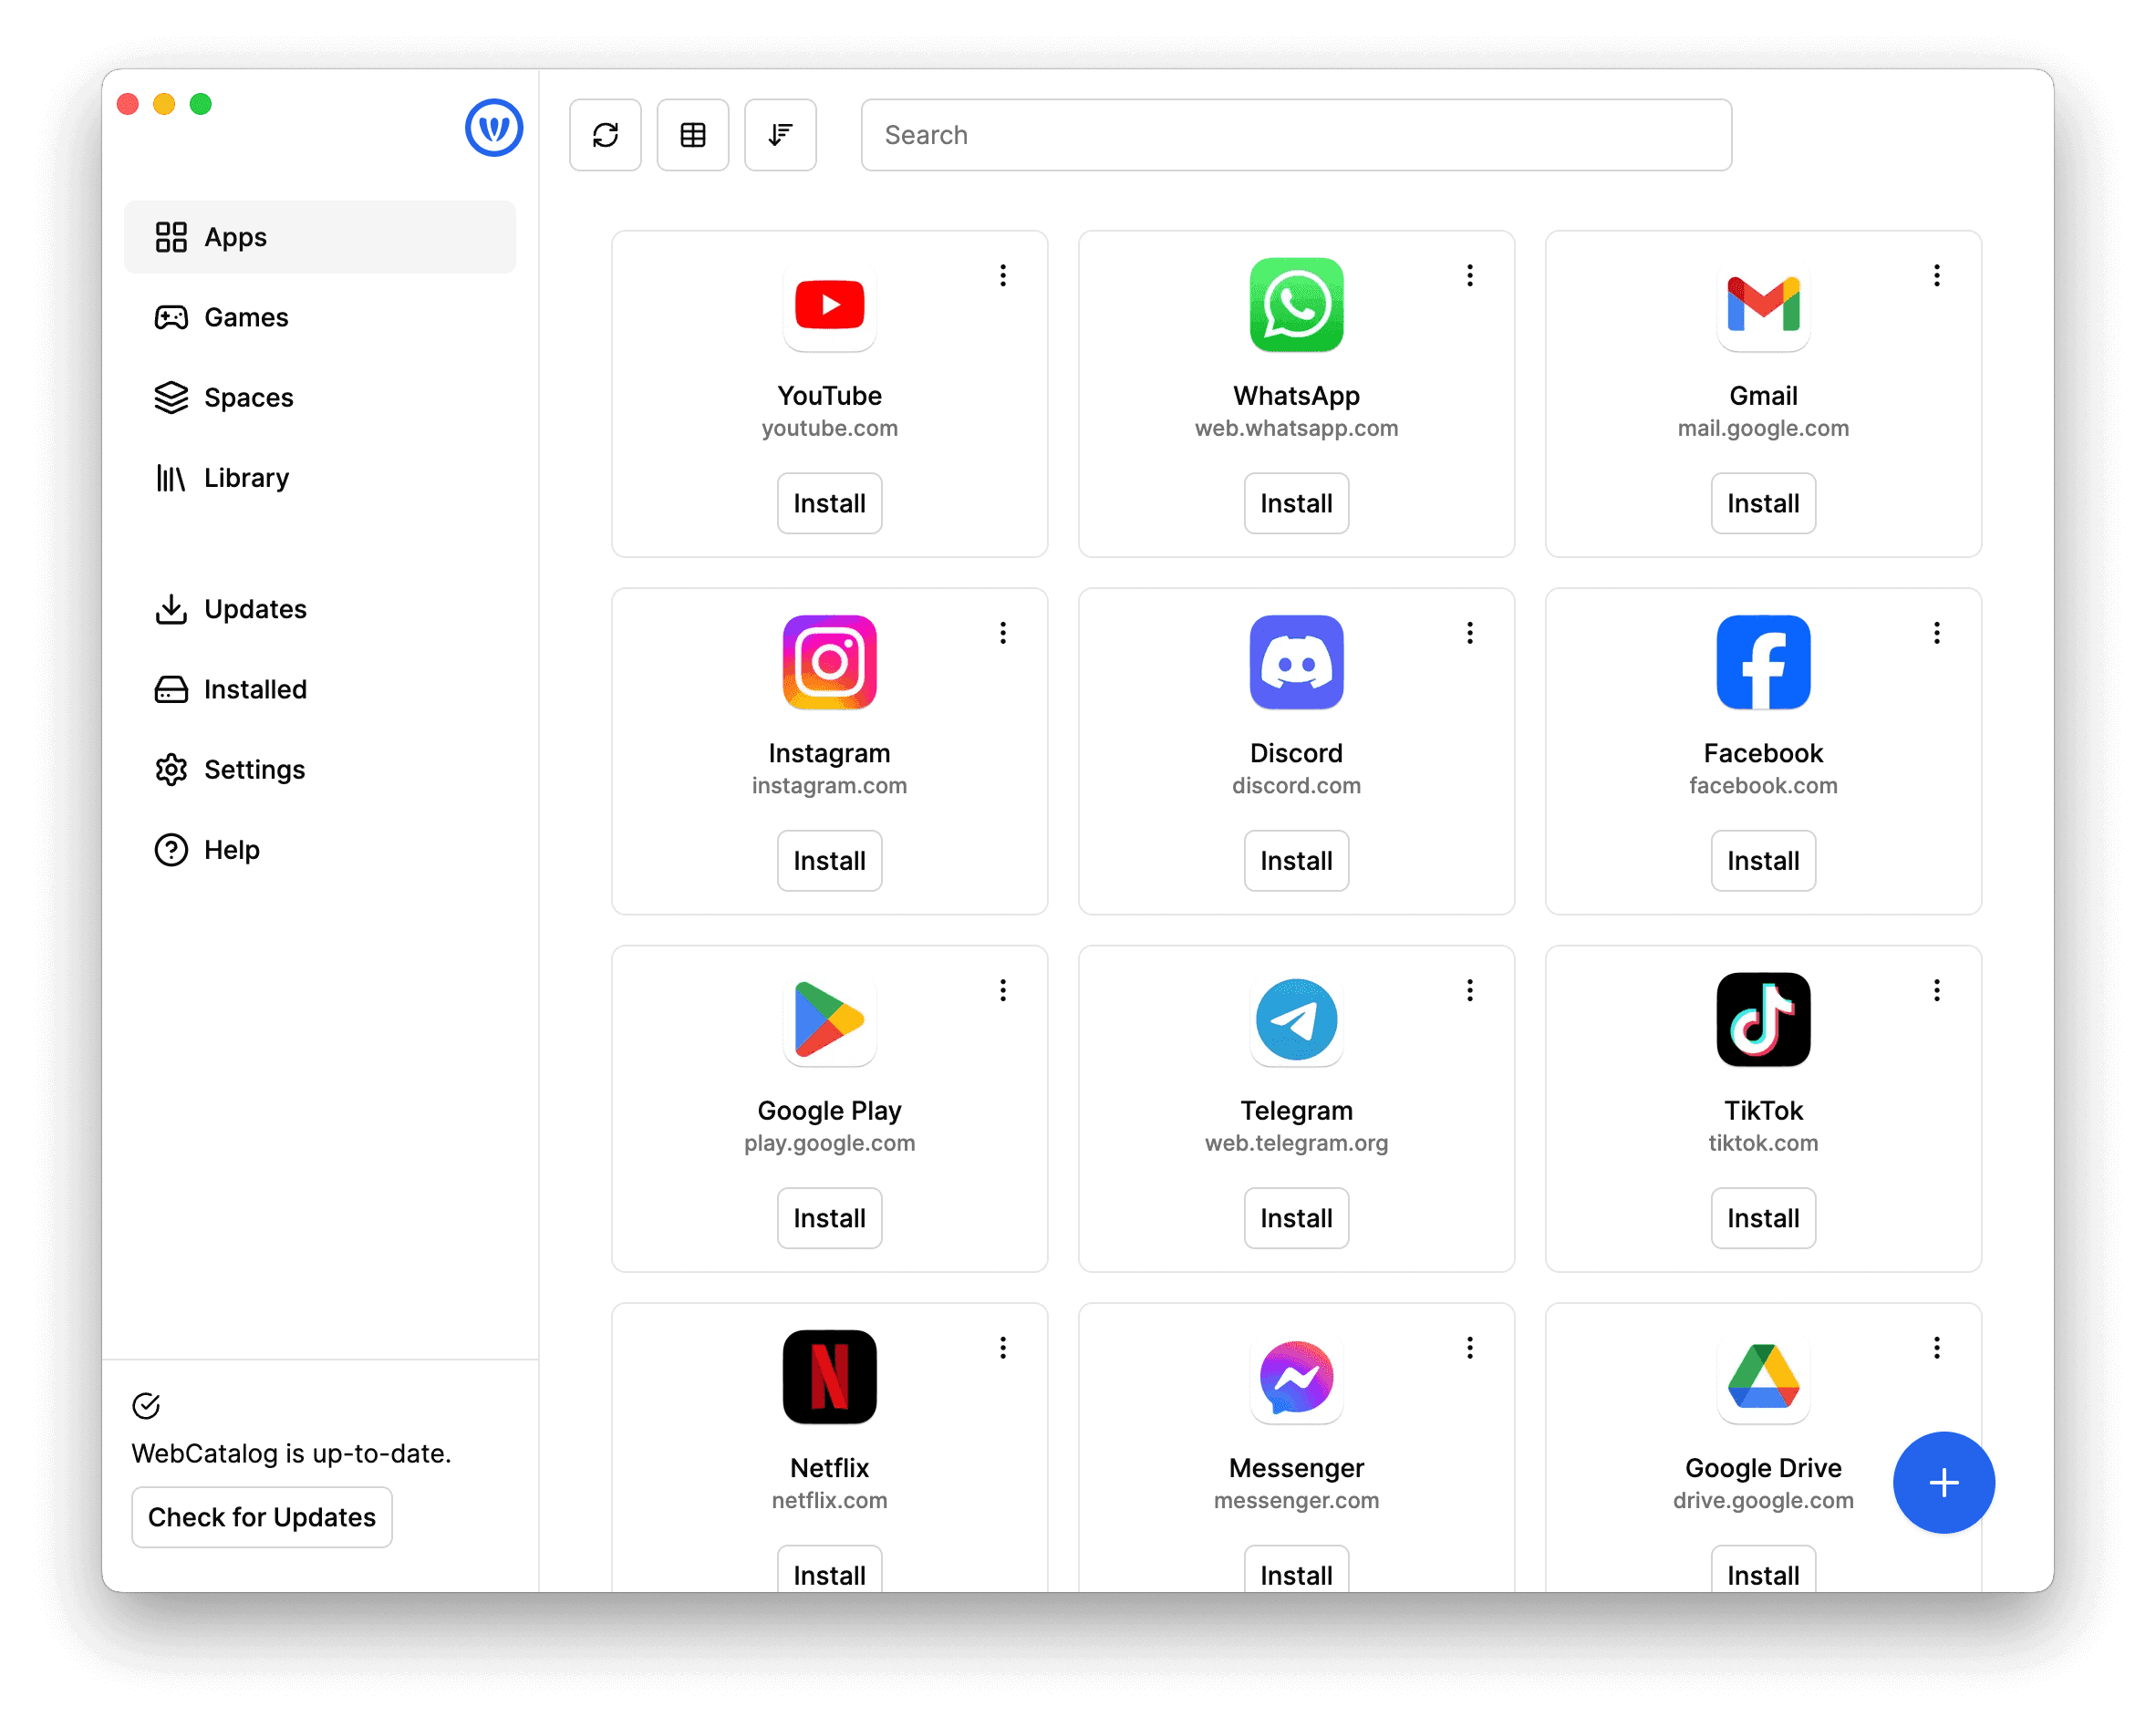The image size is (2156, 1727).
Task: Install the WhatsApp application
Action: 1296,502
